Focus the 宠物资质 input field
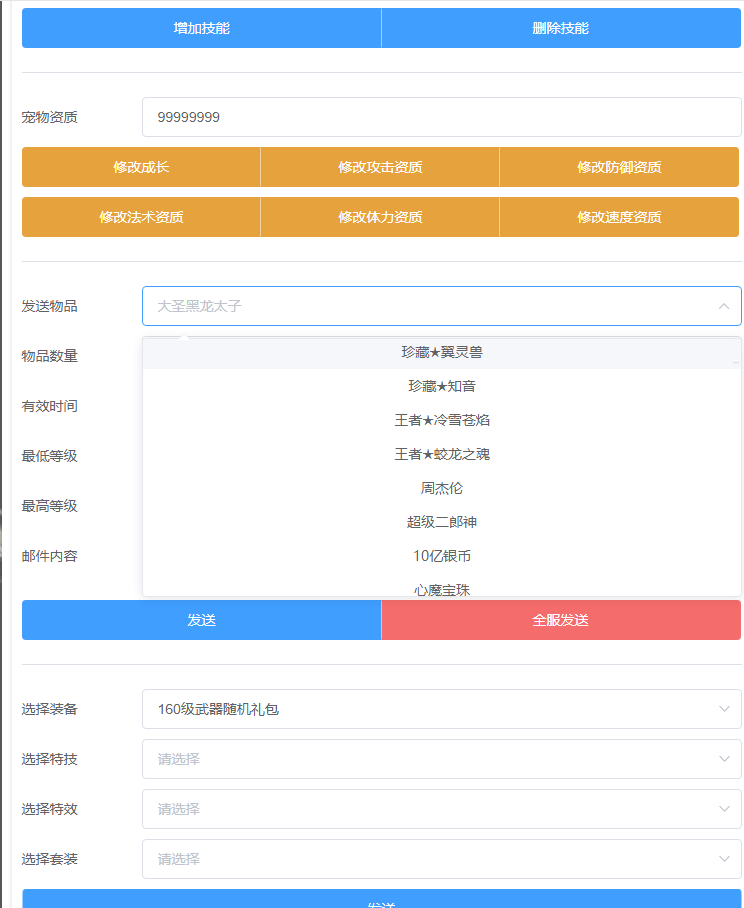This screenshot has height=908, width=744. (x=440, y=117)
